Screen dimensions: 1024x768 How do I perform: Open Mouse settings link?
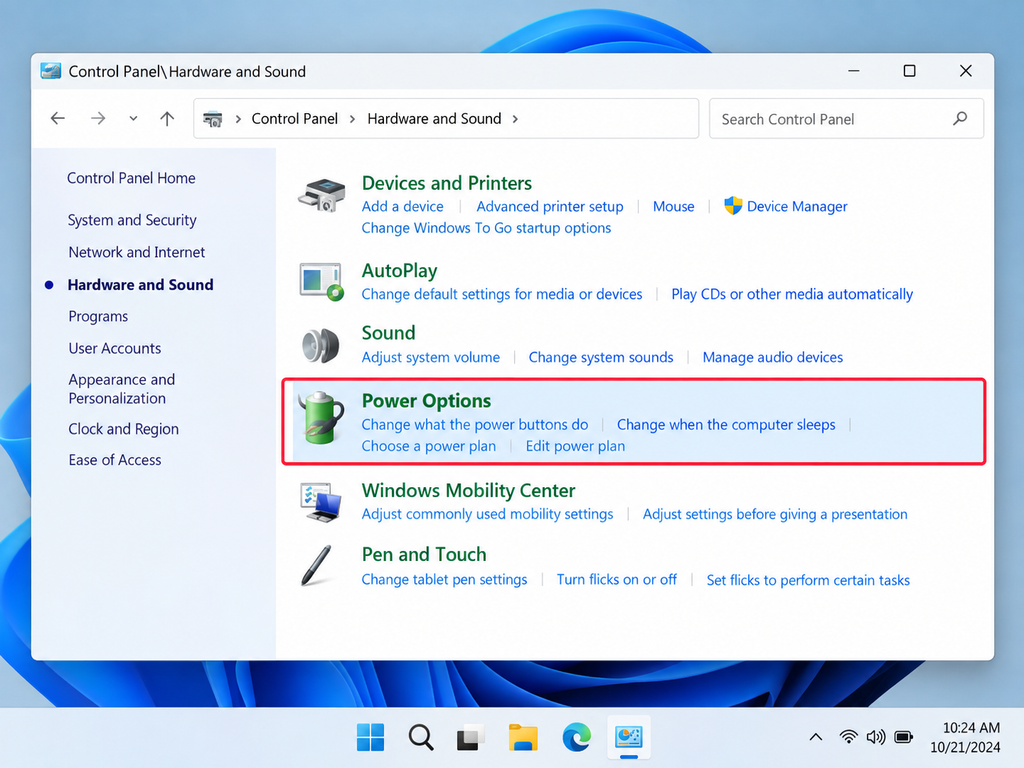click(x=673, y=206)
